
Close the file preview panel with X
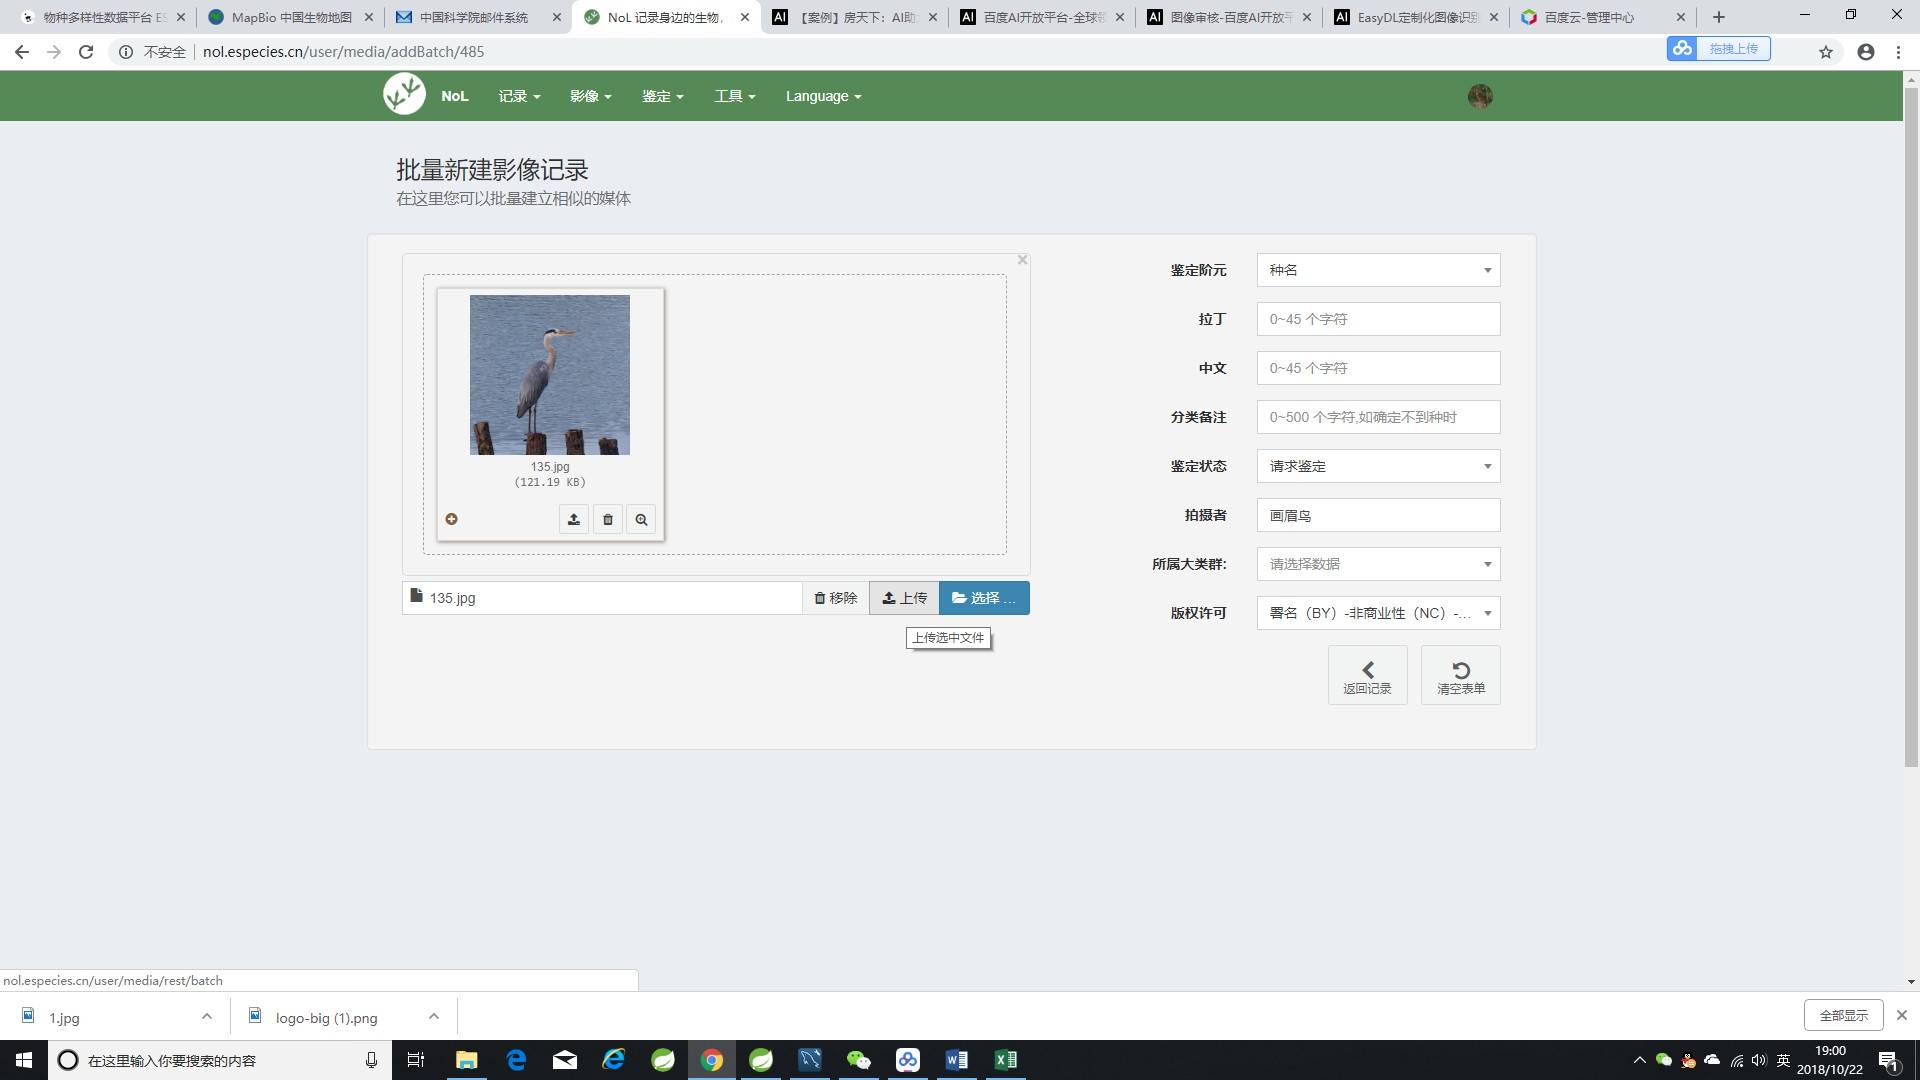click(x=1022, y=260)
